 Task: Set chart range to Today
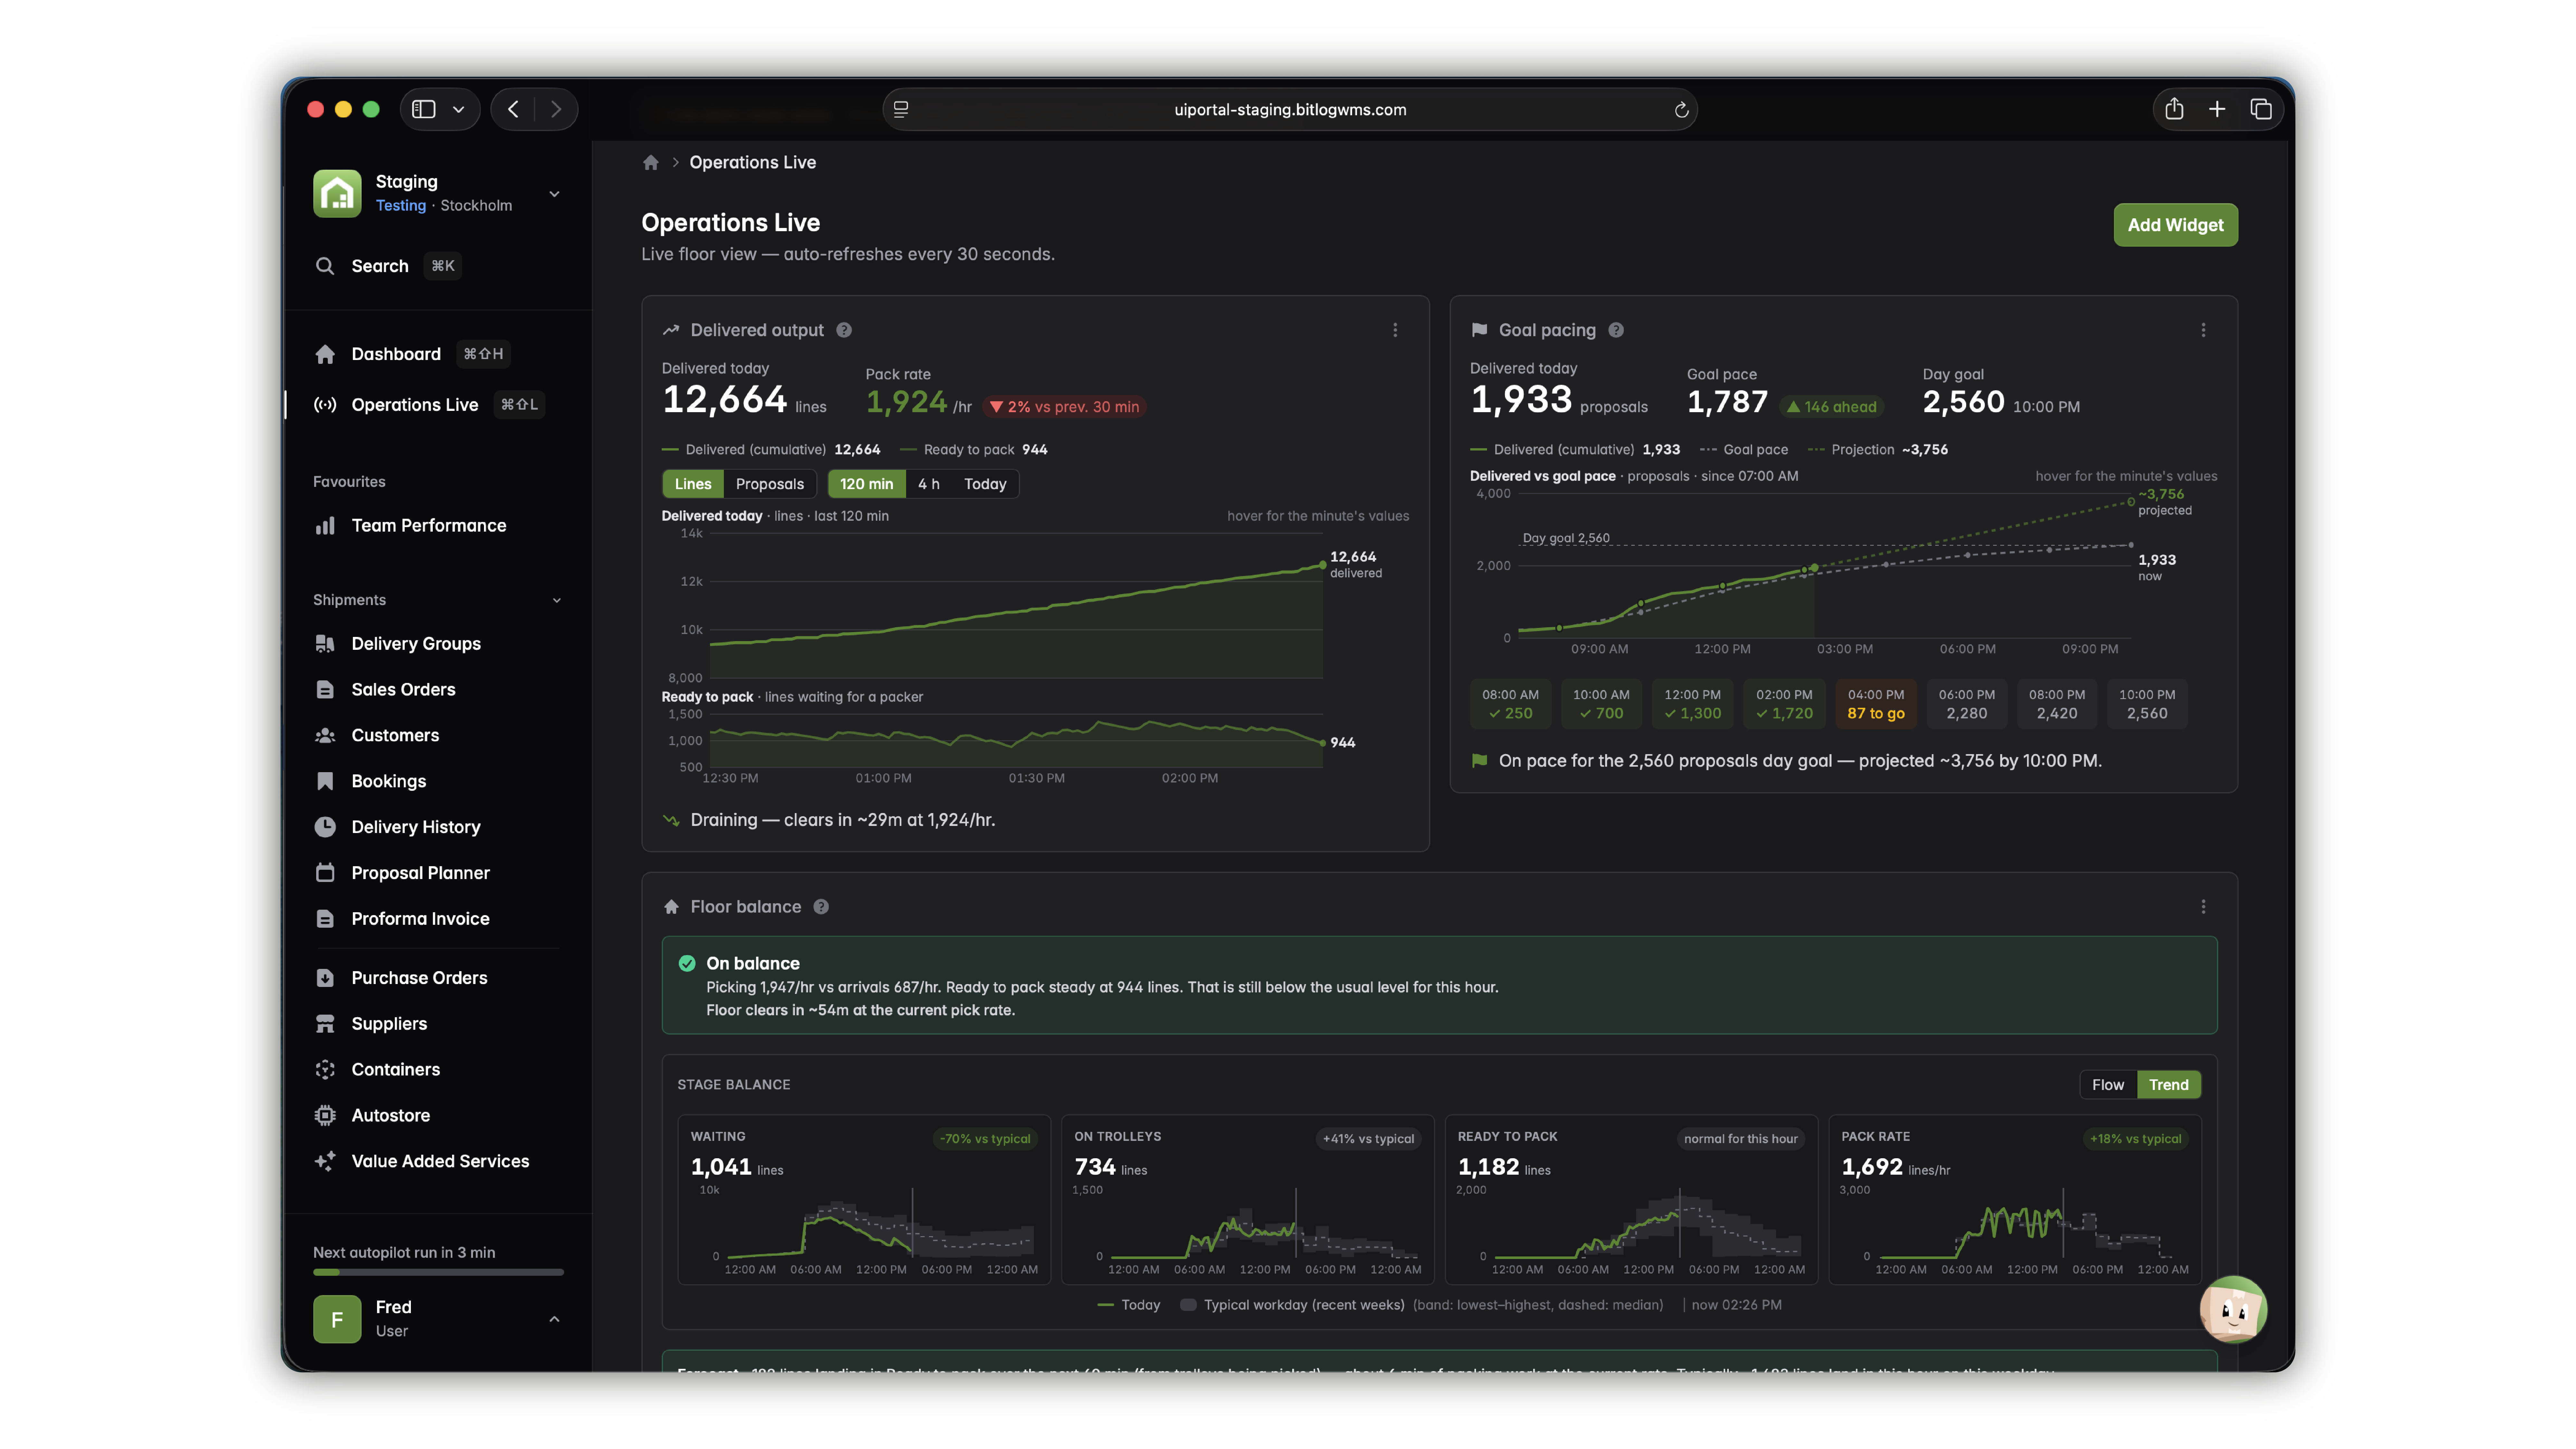click(x=985, y=484)
